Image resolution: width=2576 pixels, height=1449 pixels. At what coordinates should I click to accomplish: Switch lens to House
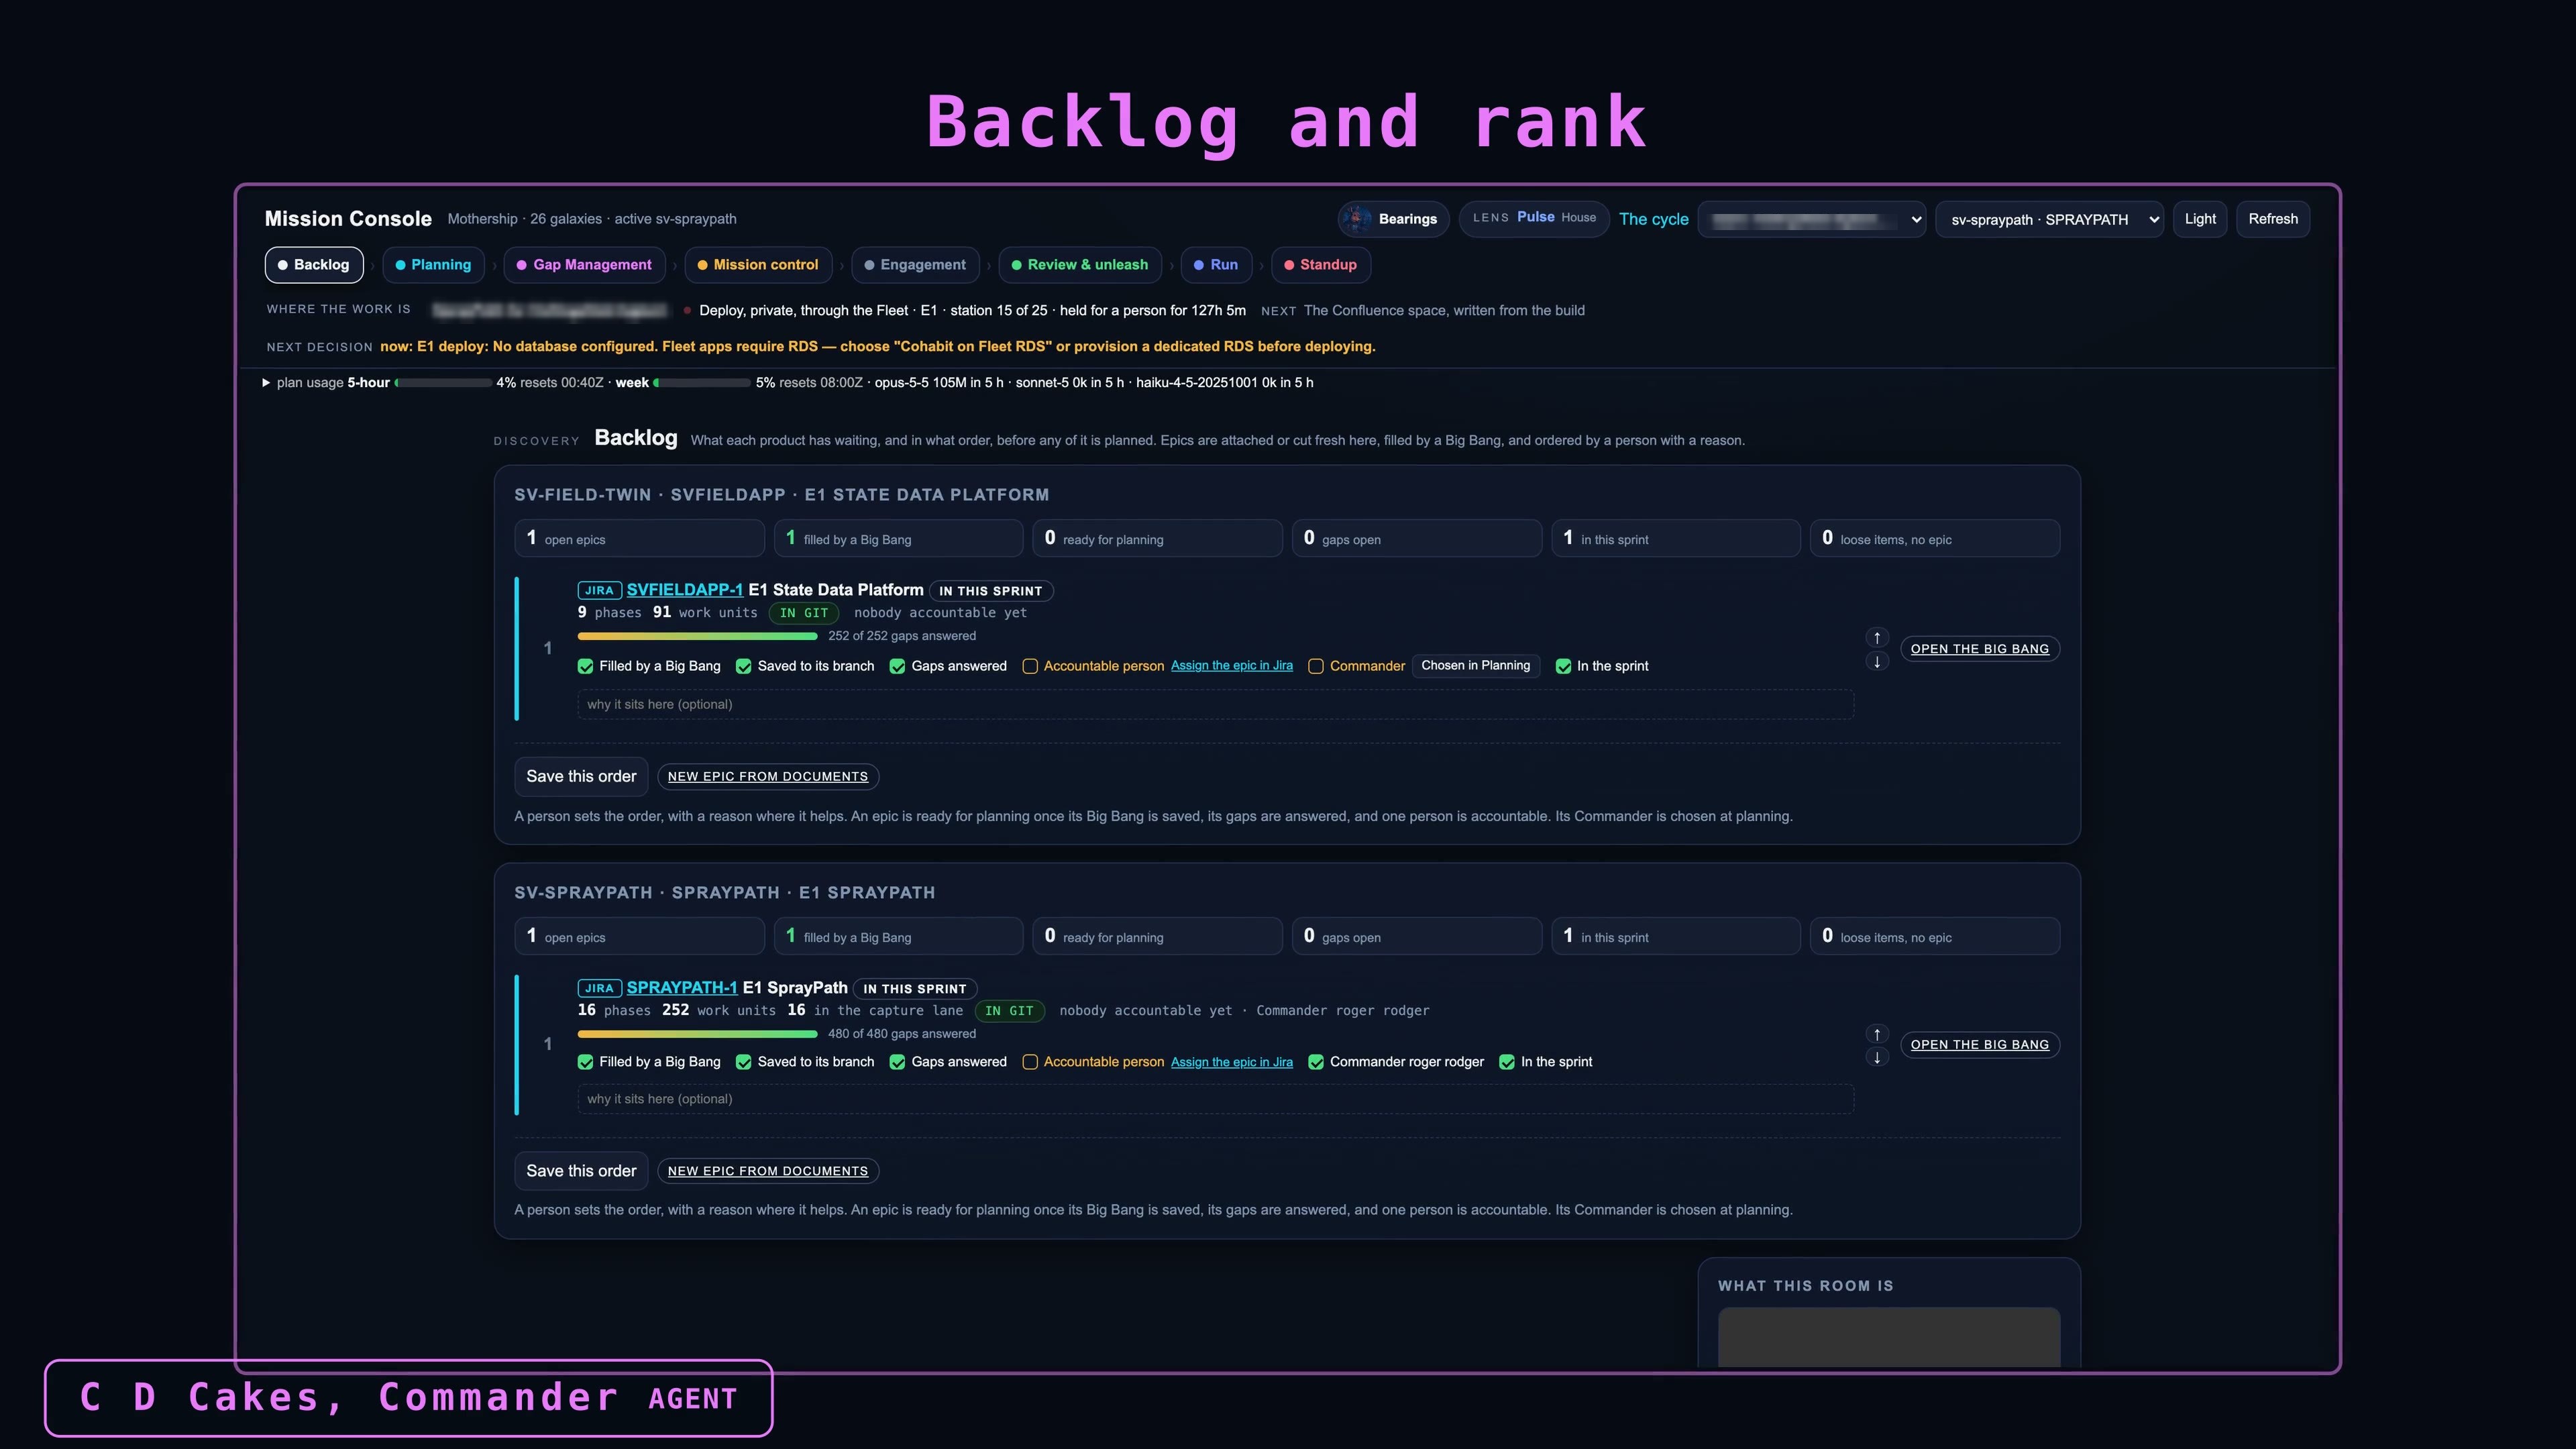pyautogui.click(x=1578, y=218)
